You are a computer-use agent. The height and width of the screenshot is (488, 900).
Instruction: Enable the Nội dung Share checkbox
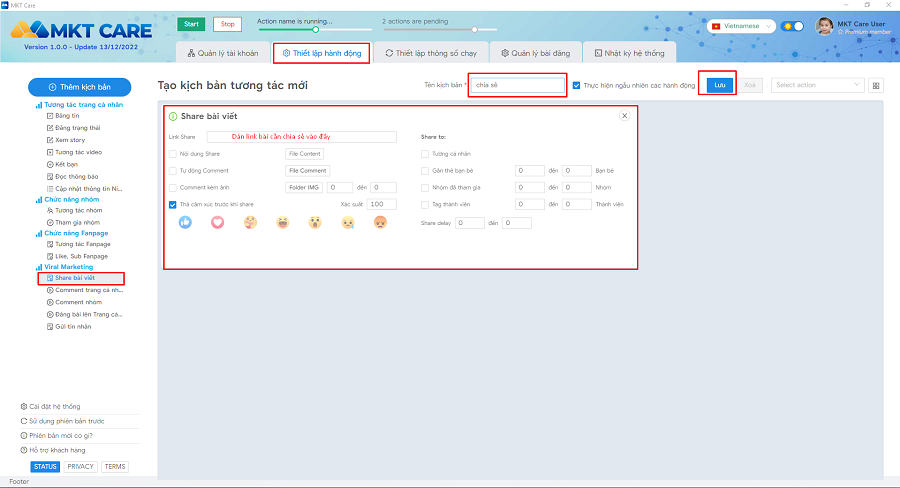(173, 154)
